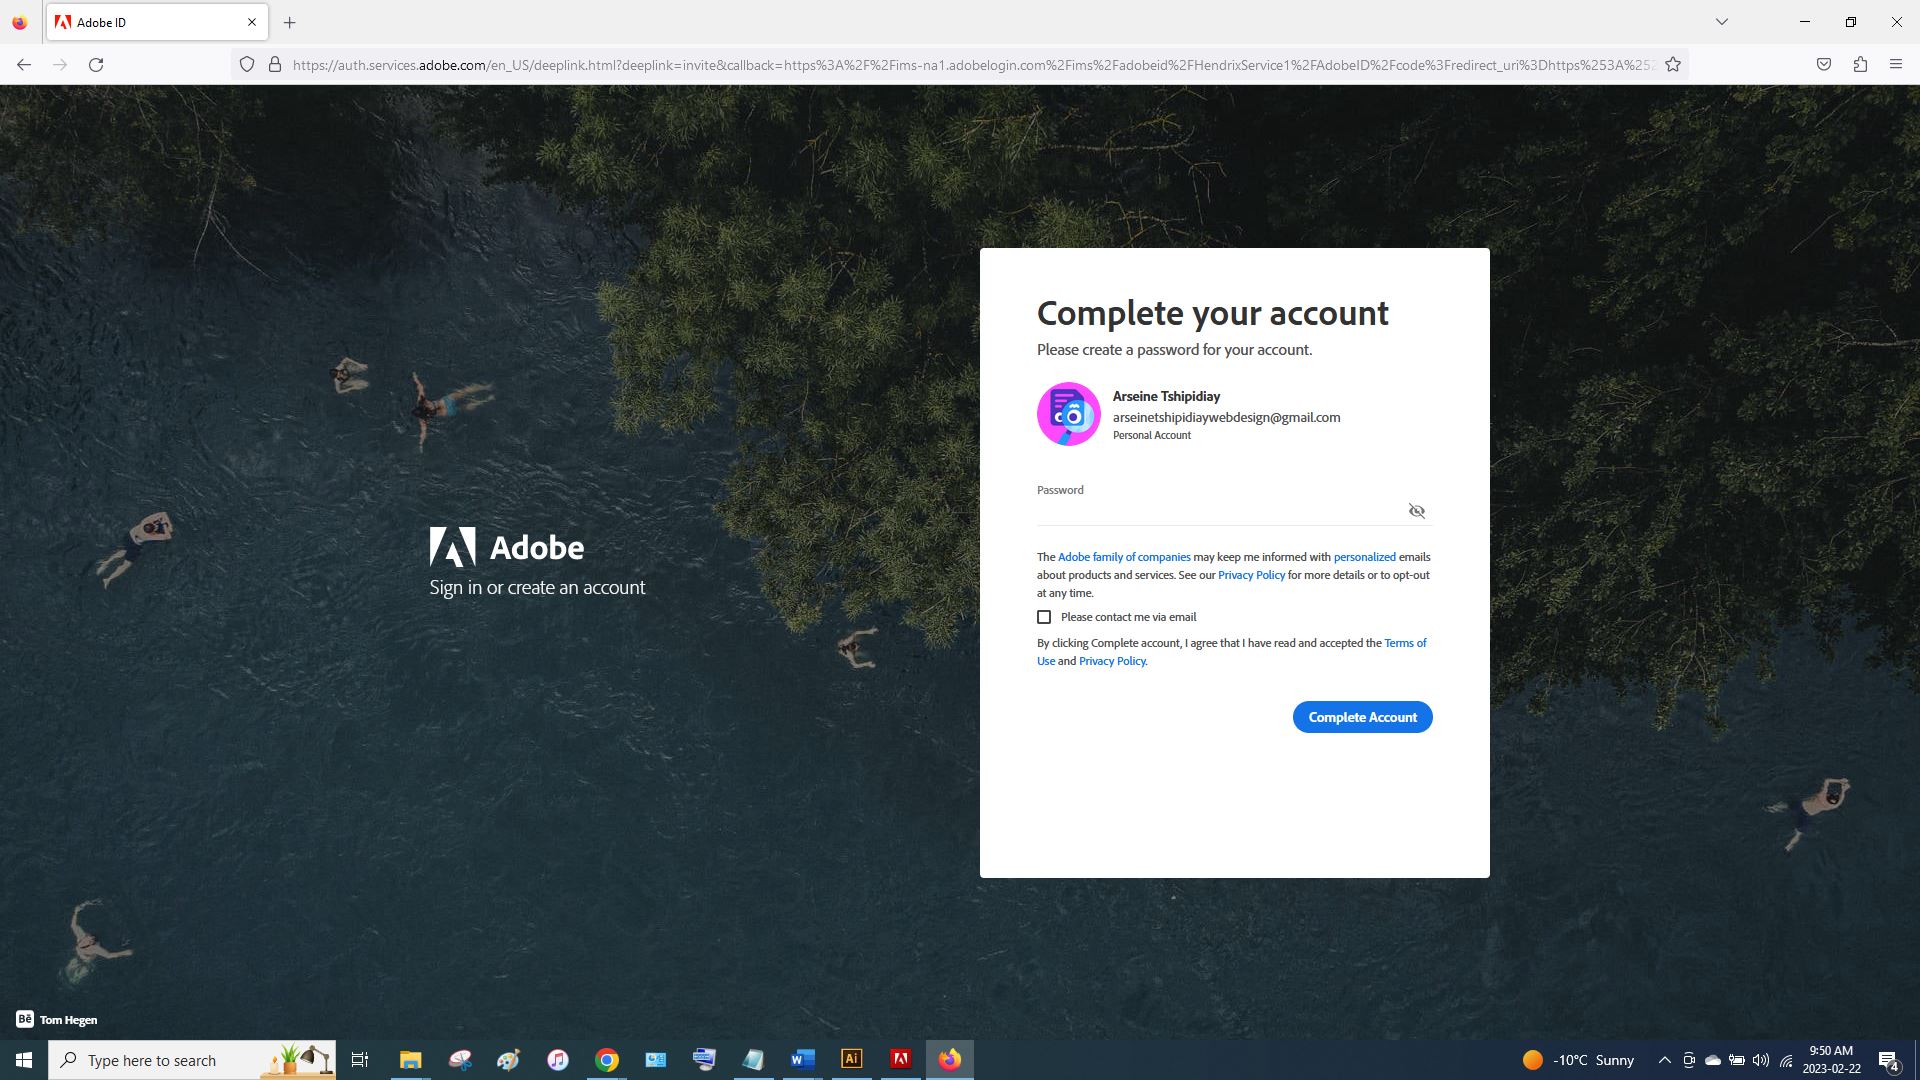Reload the current page
This screenshot has height=1080, width=1920.
[96, 64]
